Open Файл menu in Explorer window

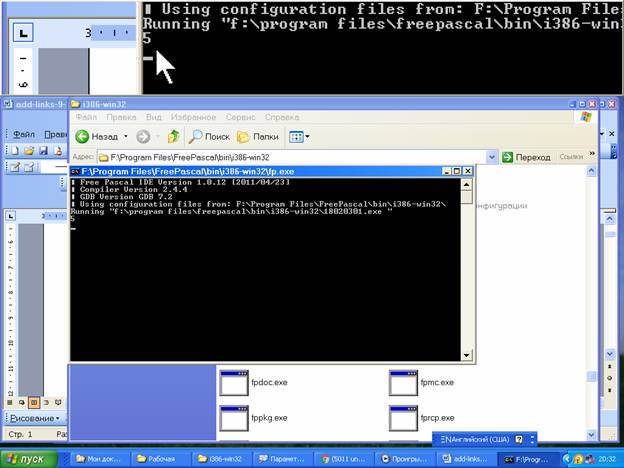(x=86, y=117)
